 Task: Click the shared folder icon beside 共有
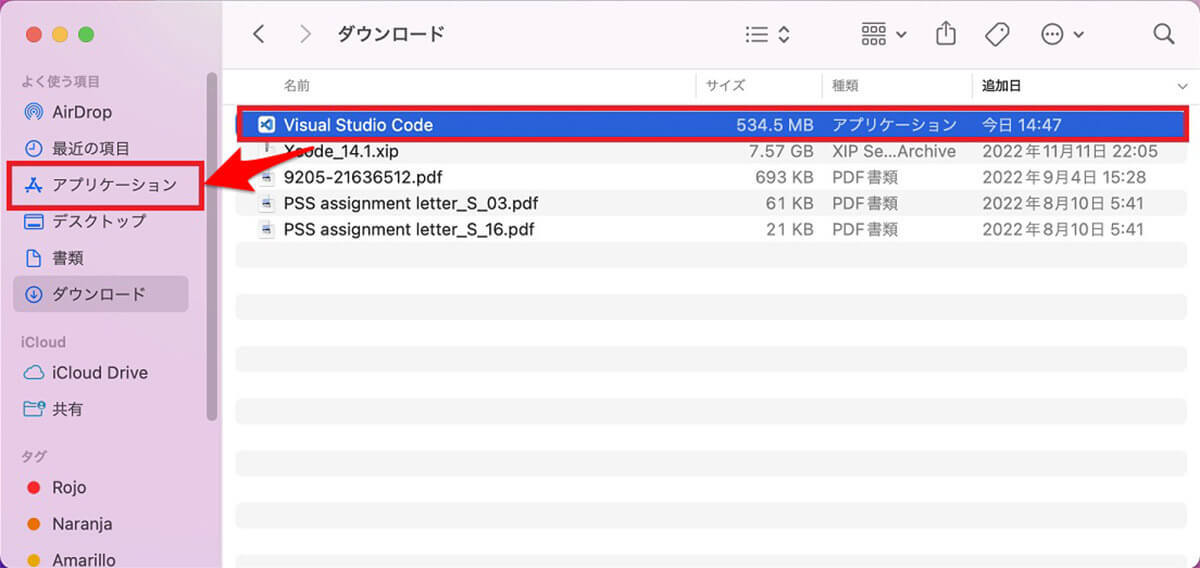point(33,409)
